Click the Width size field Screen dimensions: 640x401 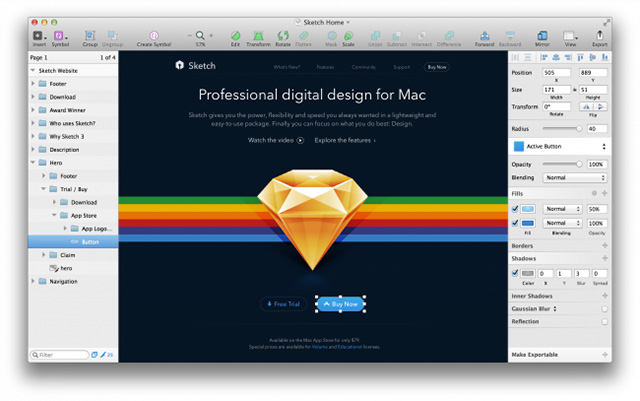[x=556, y=89]
